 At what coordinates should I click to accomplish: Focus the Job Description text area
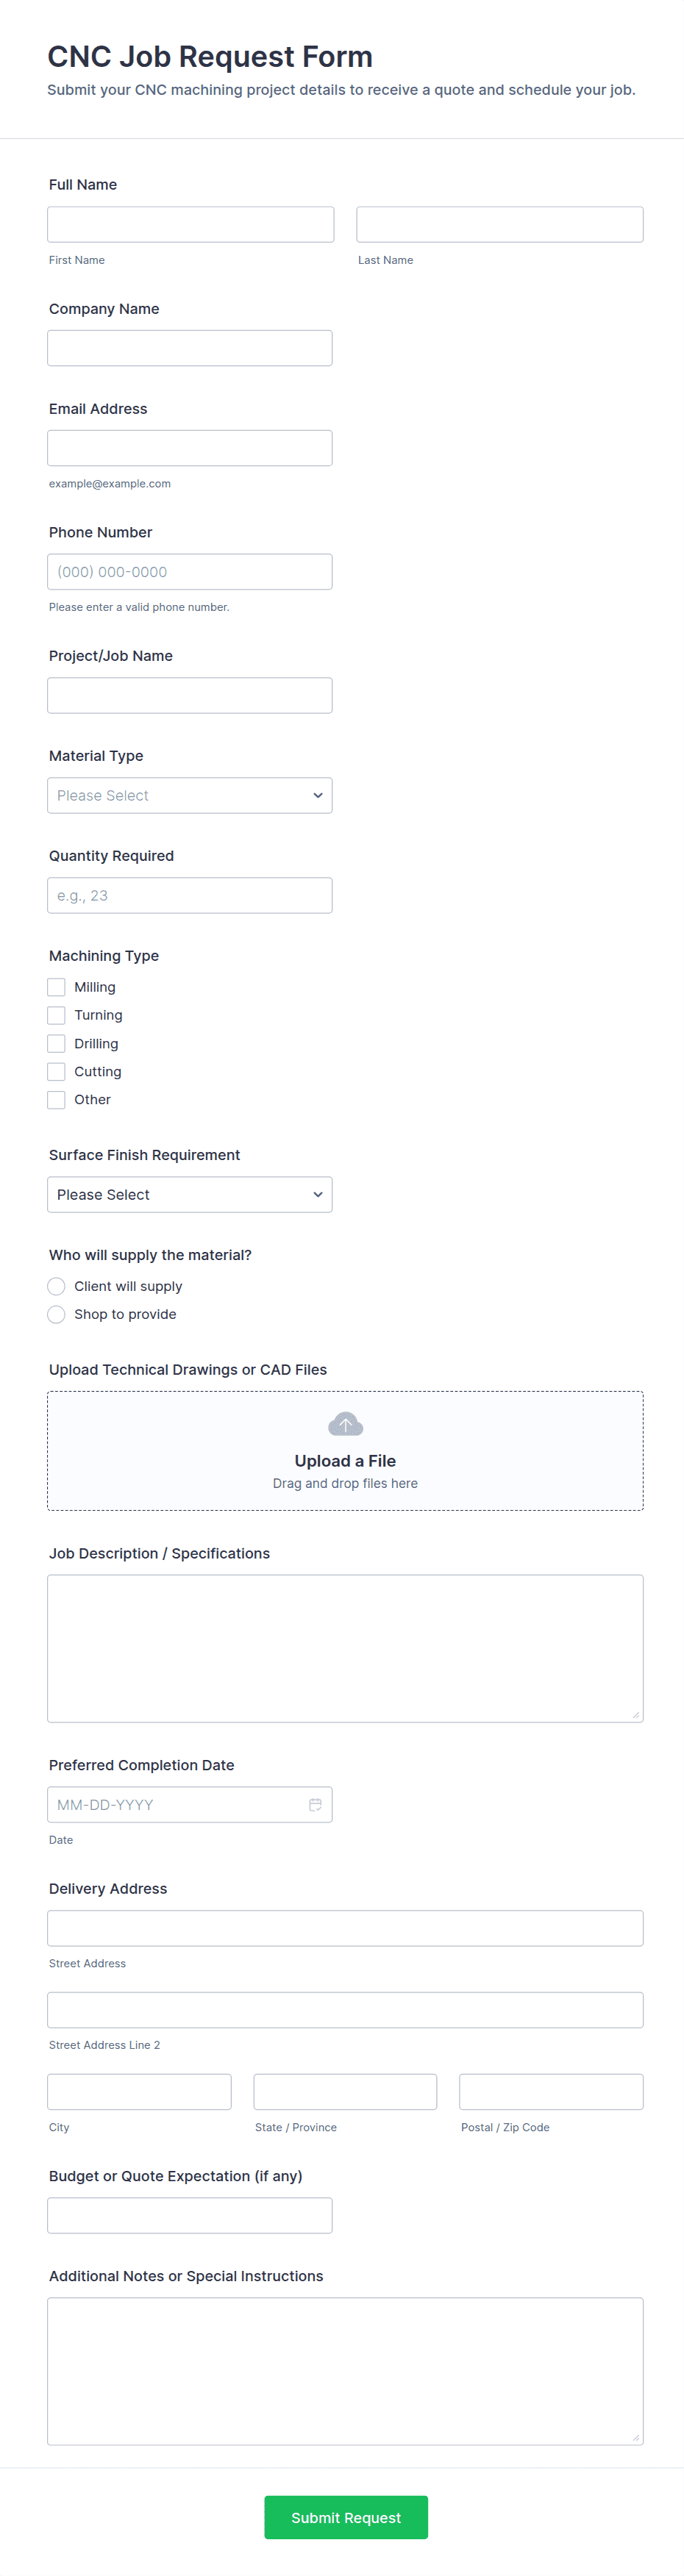pyautogui.click(x=345, y=1648)
